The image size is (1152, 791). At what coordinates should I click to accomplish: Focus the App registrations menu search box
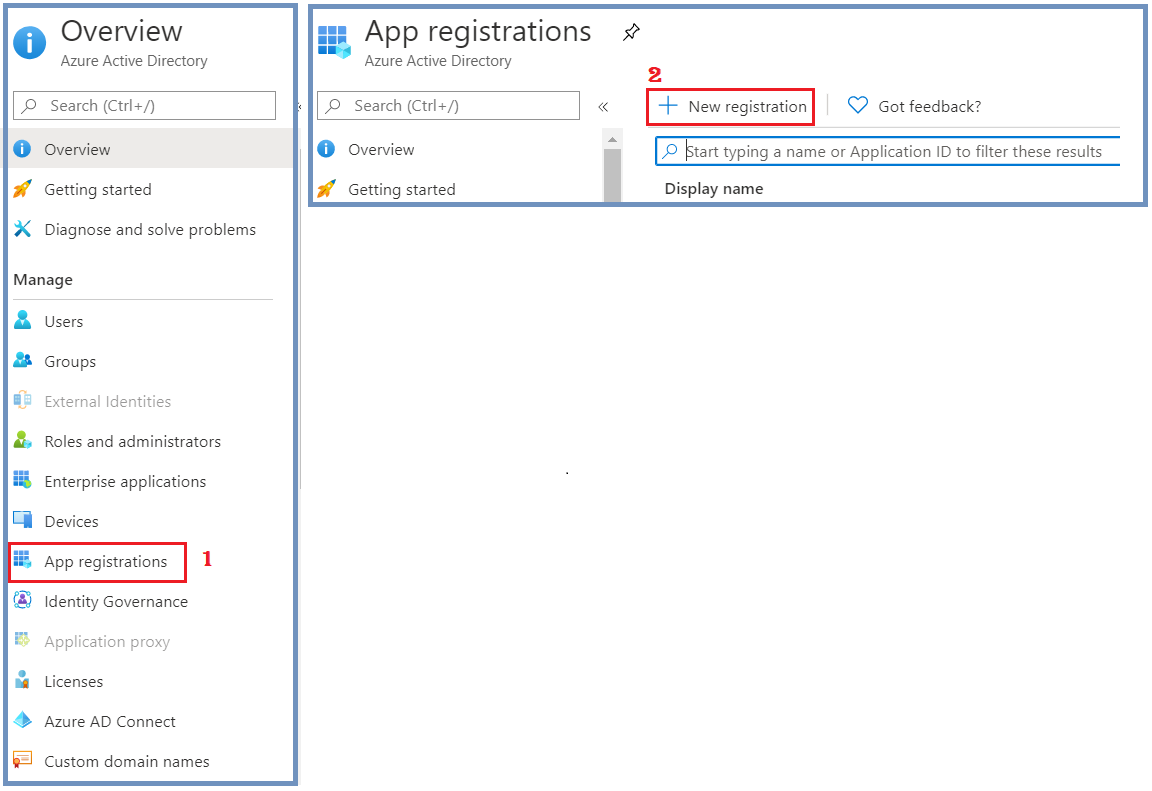click(x=448, y=105)
